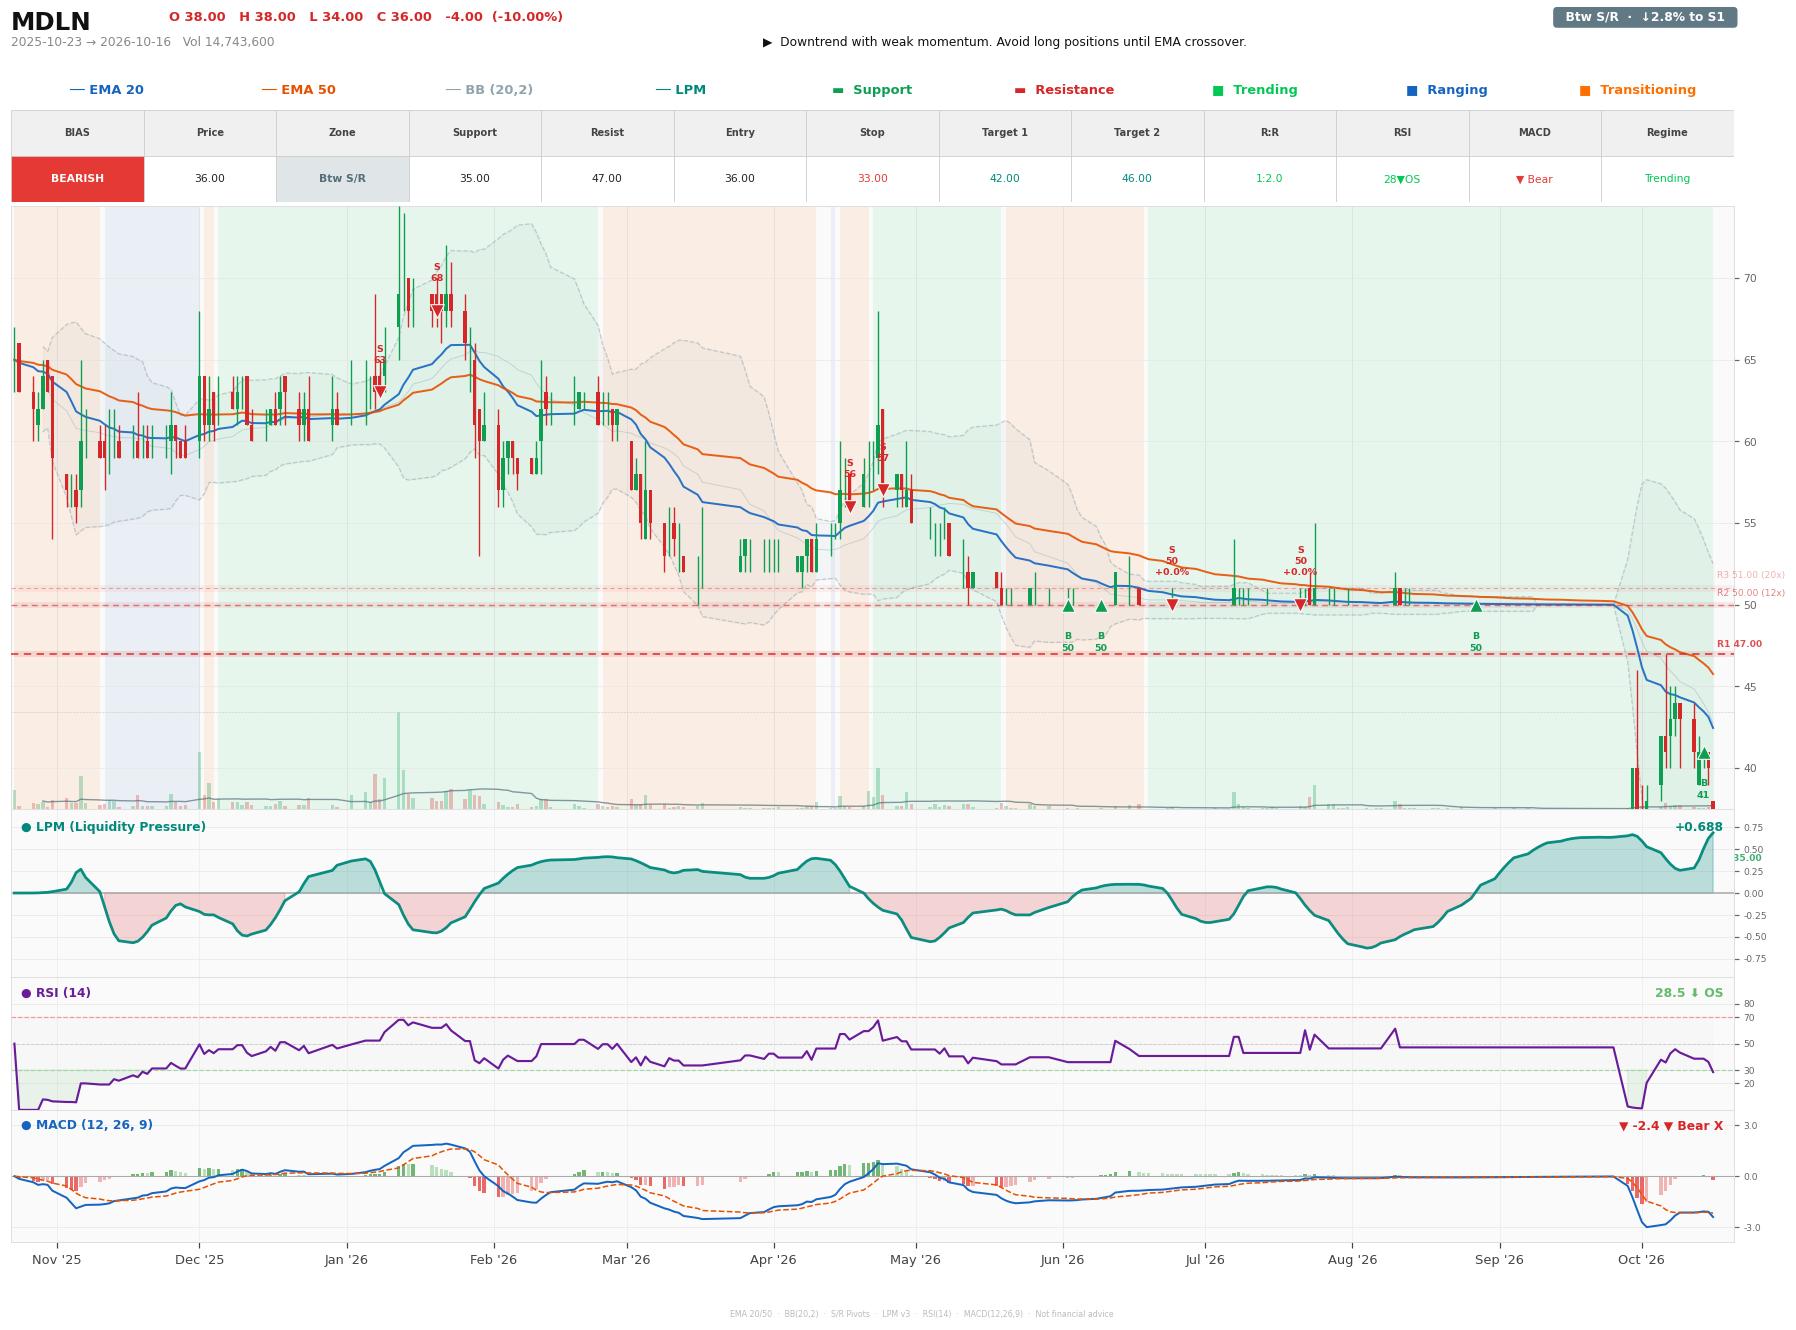This screenshot has width=1796, height=1330.
Task: Click the LPM value +0.688
Action: (x=1698, y=827)
